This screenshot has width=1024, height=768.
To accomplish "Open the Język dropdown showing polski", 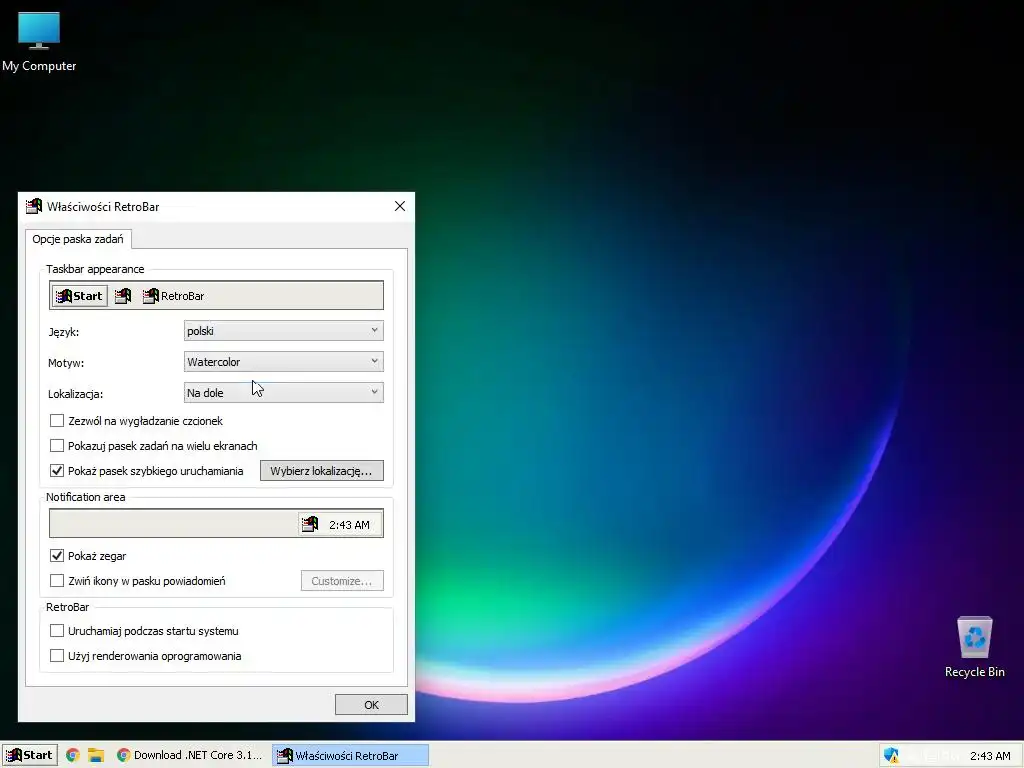I will 283,330.
